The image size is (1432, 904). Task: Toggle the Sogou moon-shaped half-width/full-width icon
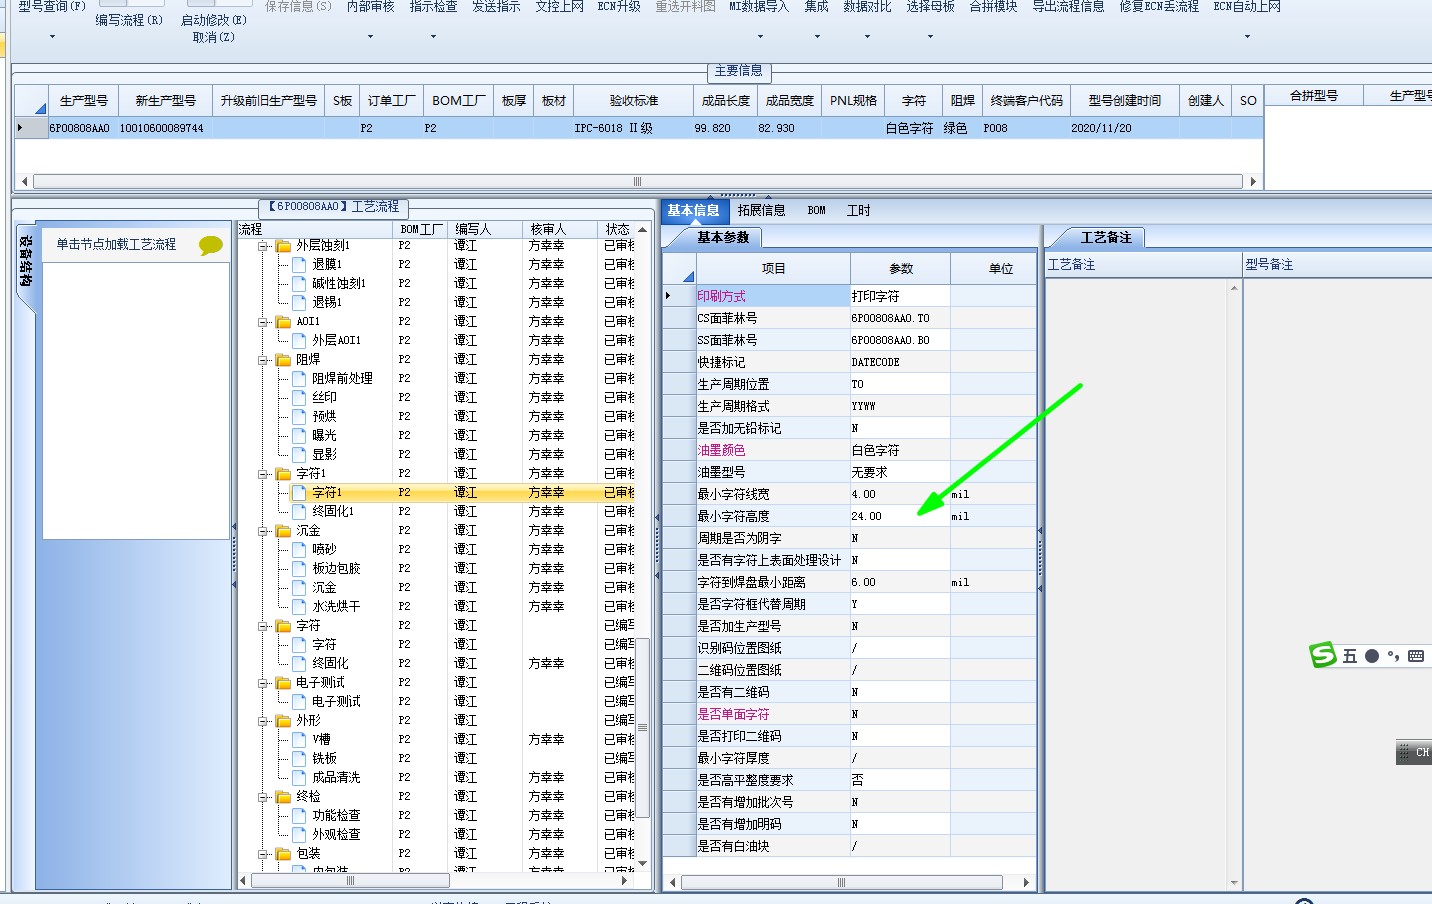(x=1371, y=656)
